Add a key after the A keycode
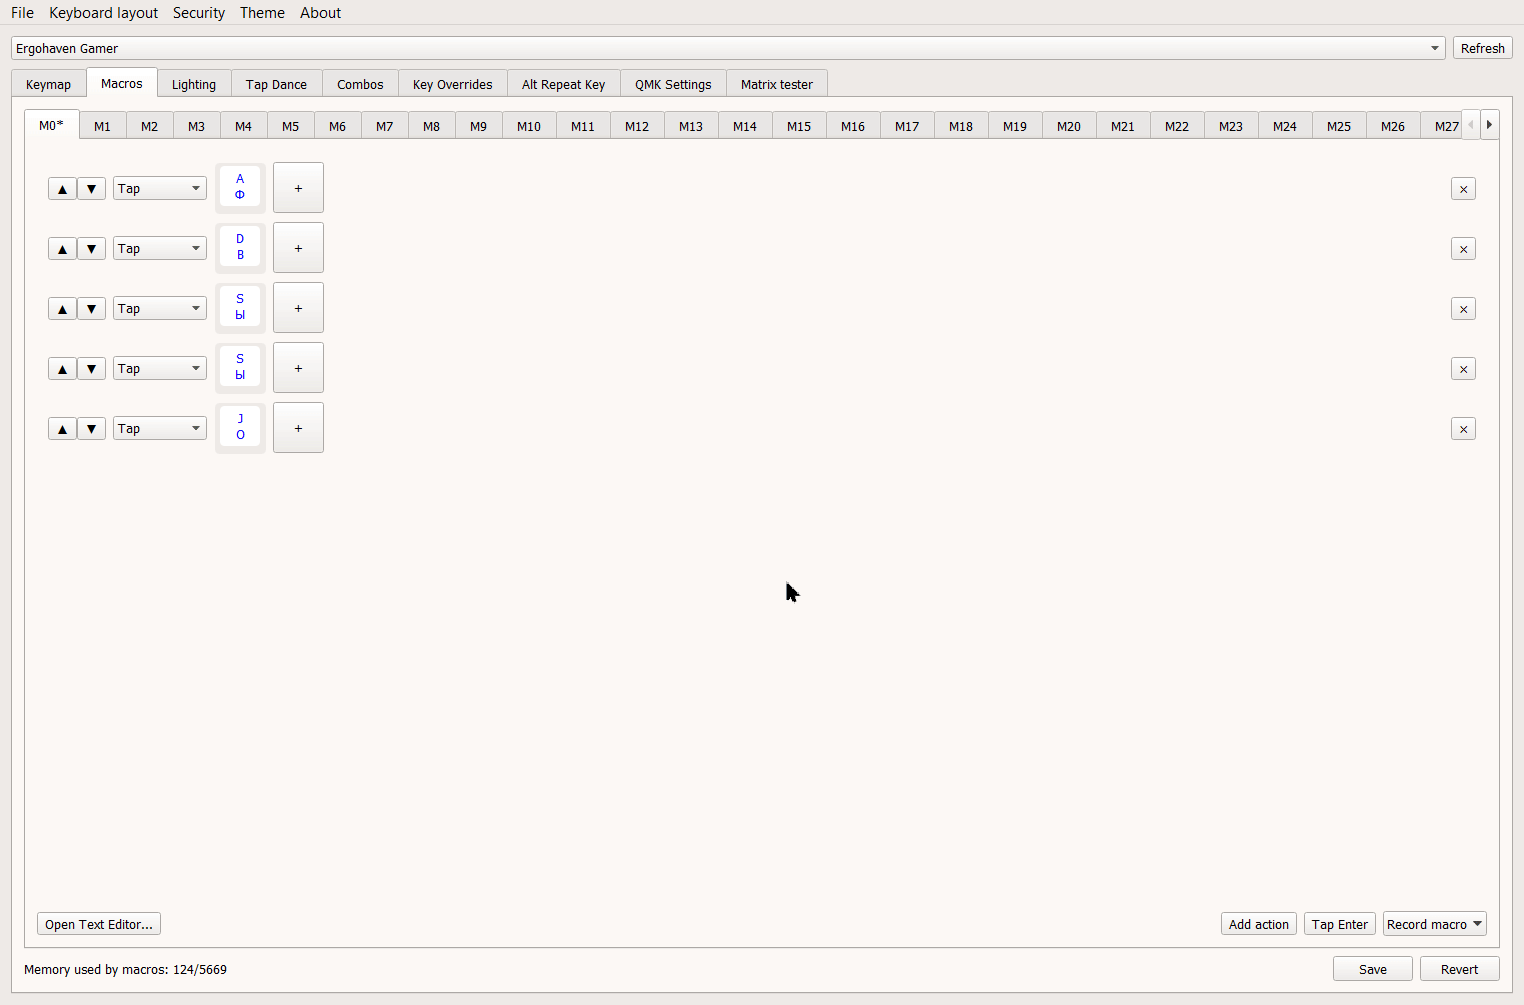This screenshot has width=1524, height=1005. (x=298, y=188)
